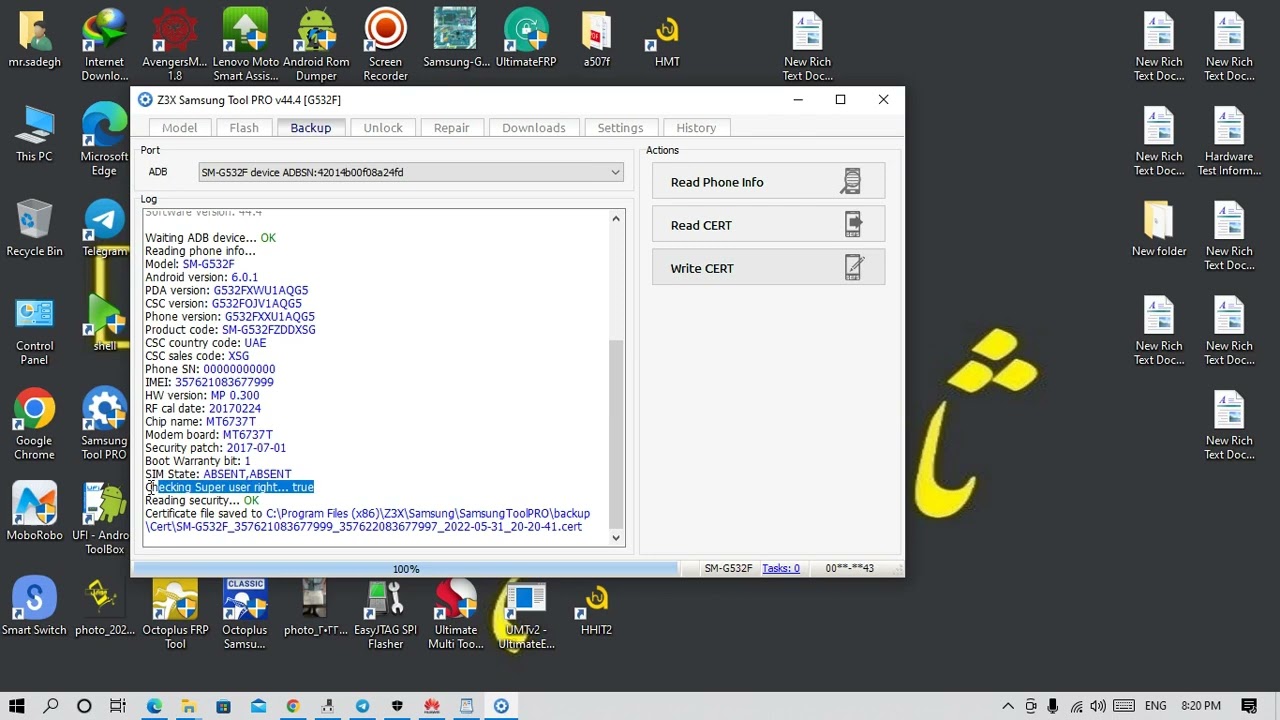Open the Flash tab
Image resolution: width=1280 pixels, height=720 pixels.
pyautogui.click(x=244, y=128)
